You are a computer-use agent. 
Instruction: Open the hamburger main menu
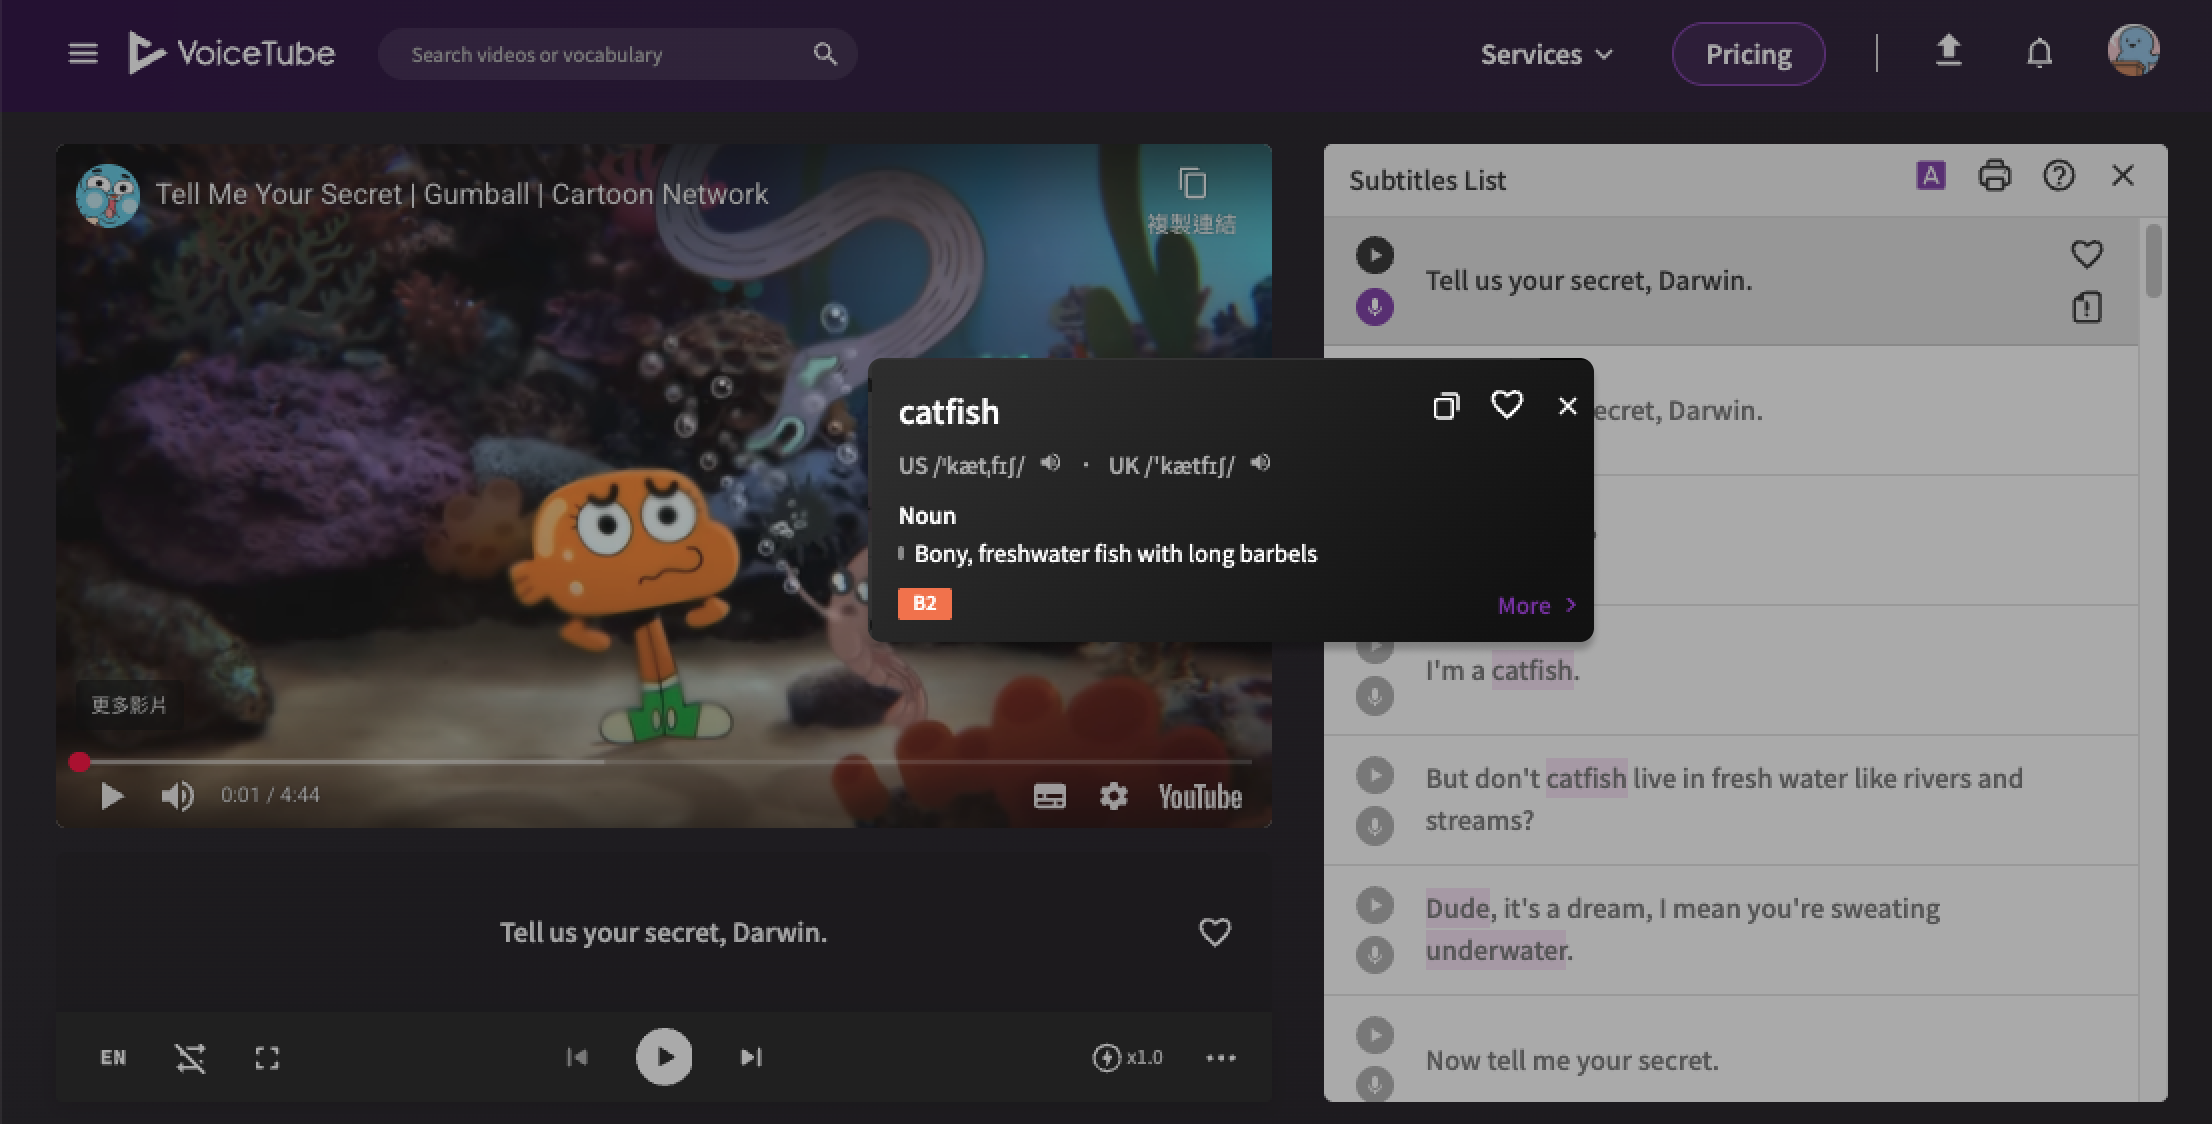pyautogui.click(x=83, y=54)
